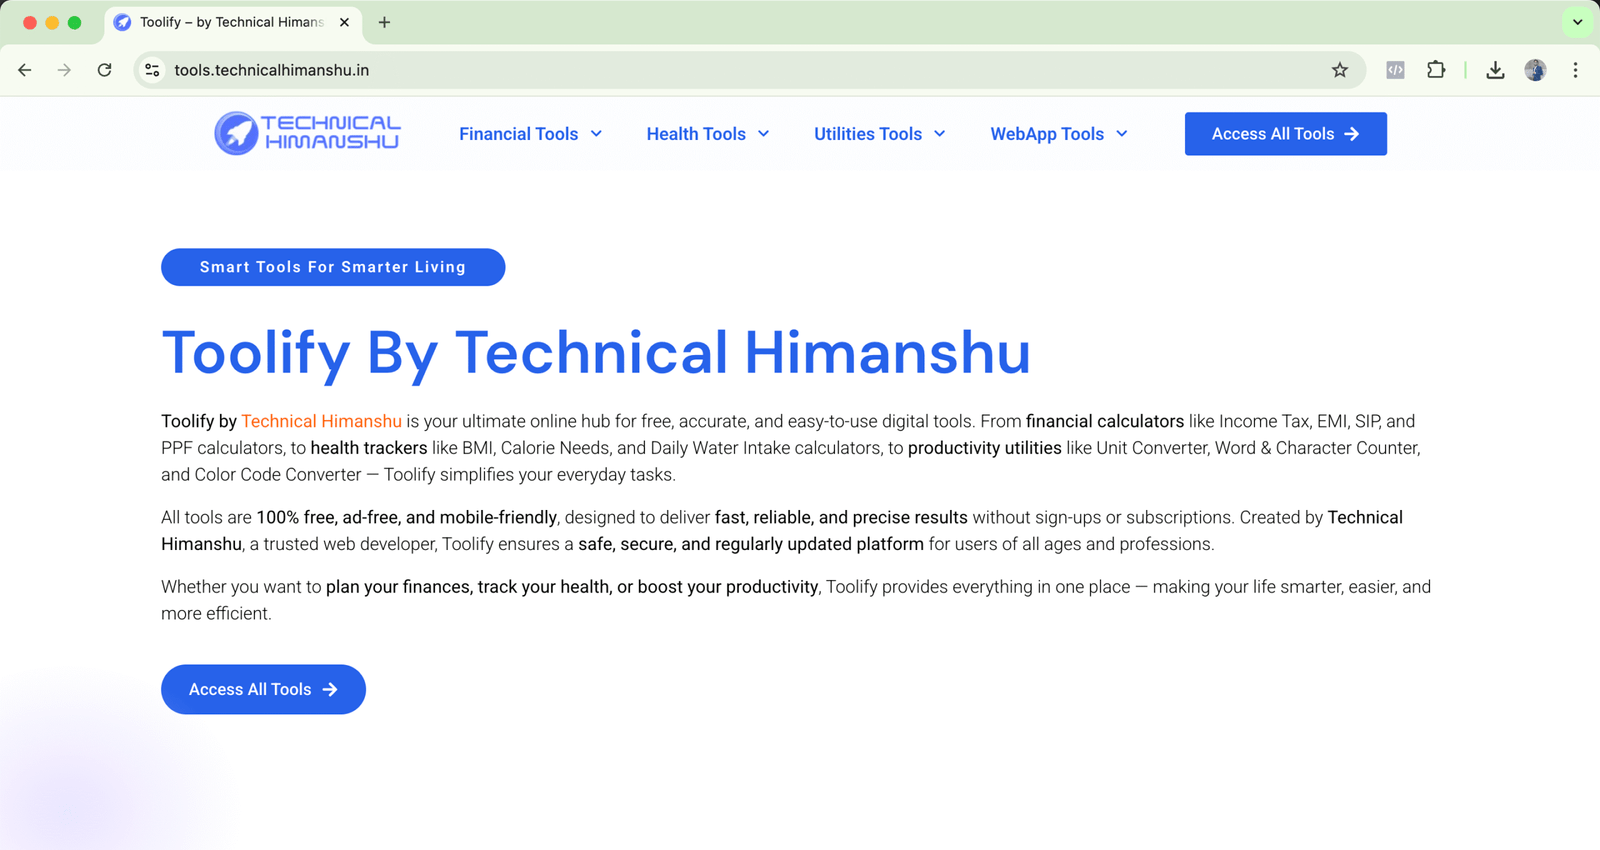This screenshot has height=850, width=1600.
Task: Reload the page with the refresh icon
Action: click(104, 70)
